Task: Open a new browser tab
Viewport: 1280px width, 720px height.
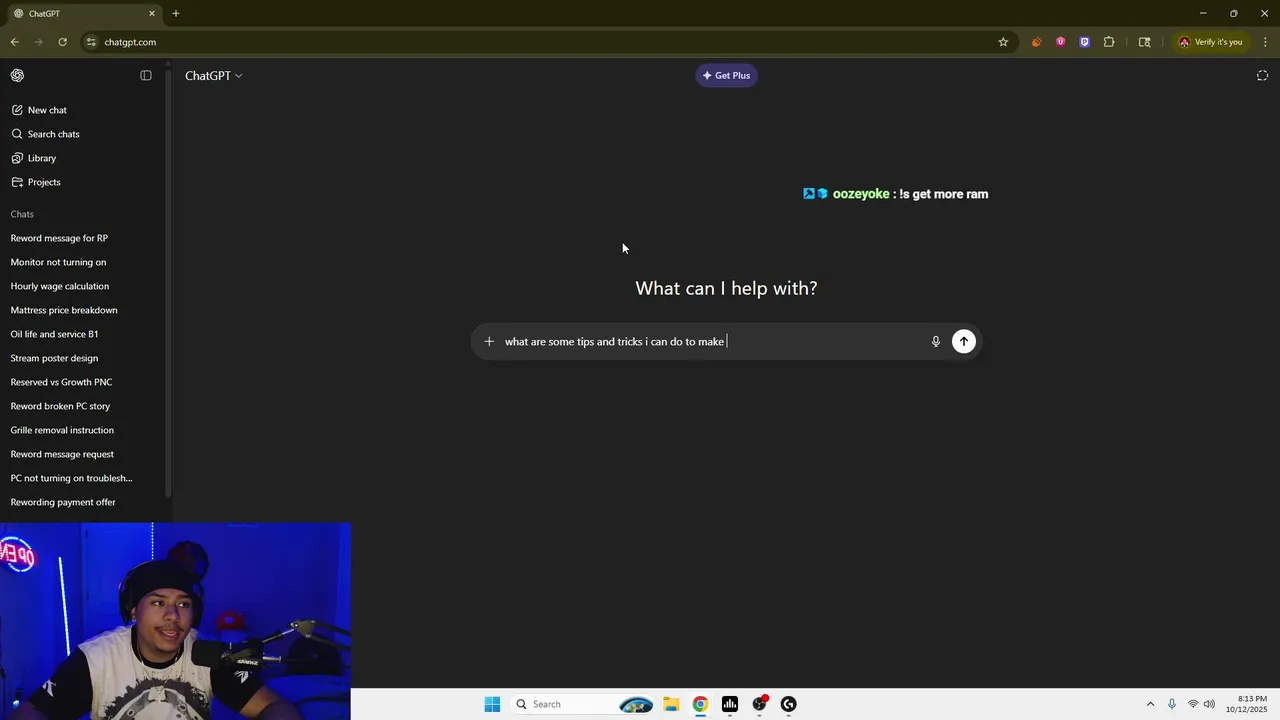Action: tap(176, 14)
